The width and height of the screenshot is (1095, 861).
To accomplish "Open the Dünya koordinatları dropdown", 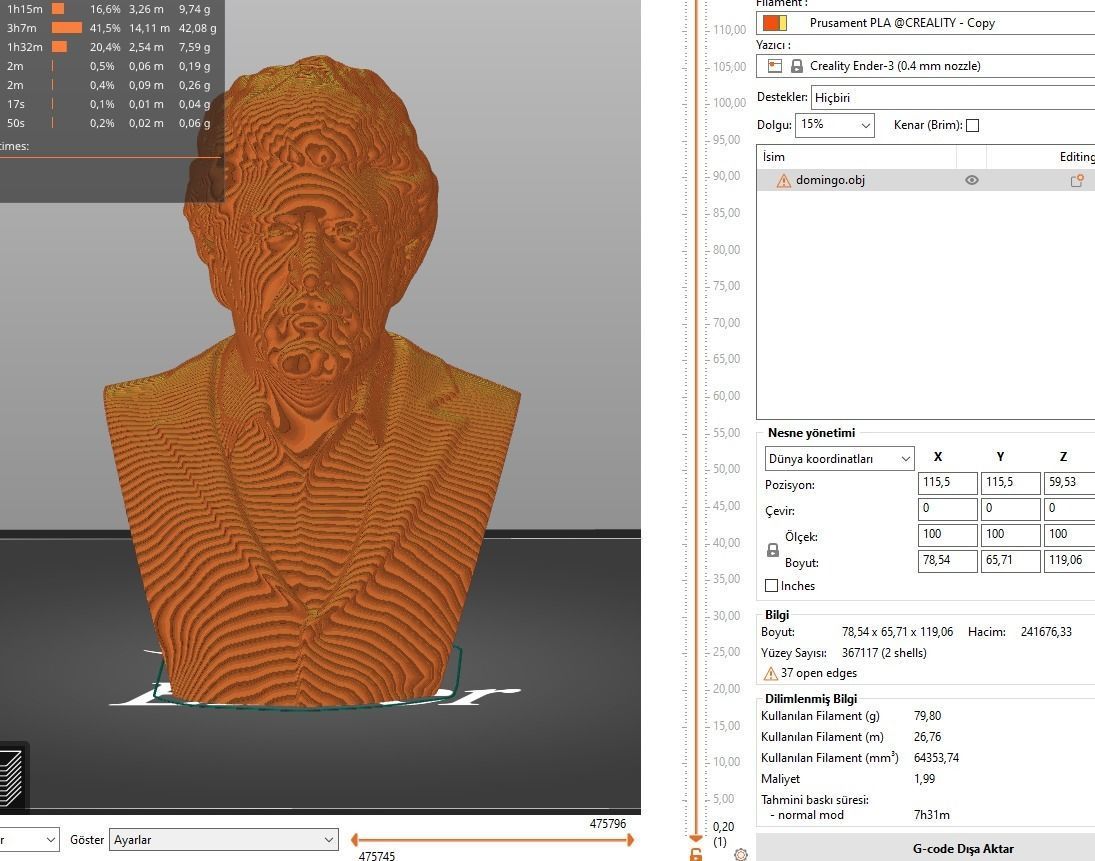I will pyautogui.click(x=839, y=459).
